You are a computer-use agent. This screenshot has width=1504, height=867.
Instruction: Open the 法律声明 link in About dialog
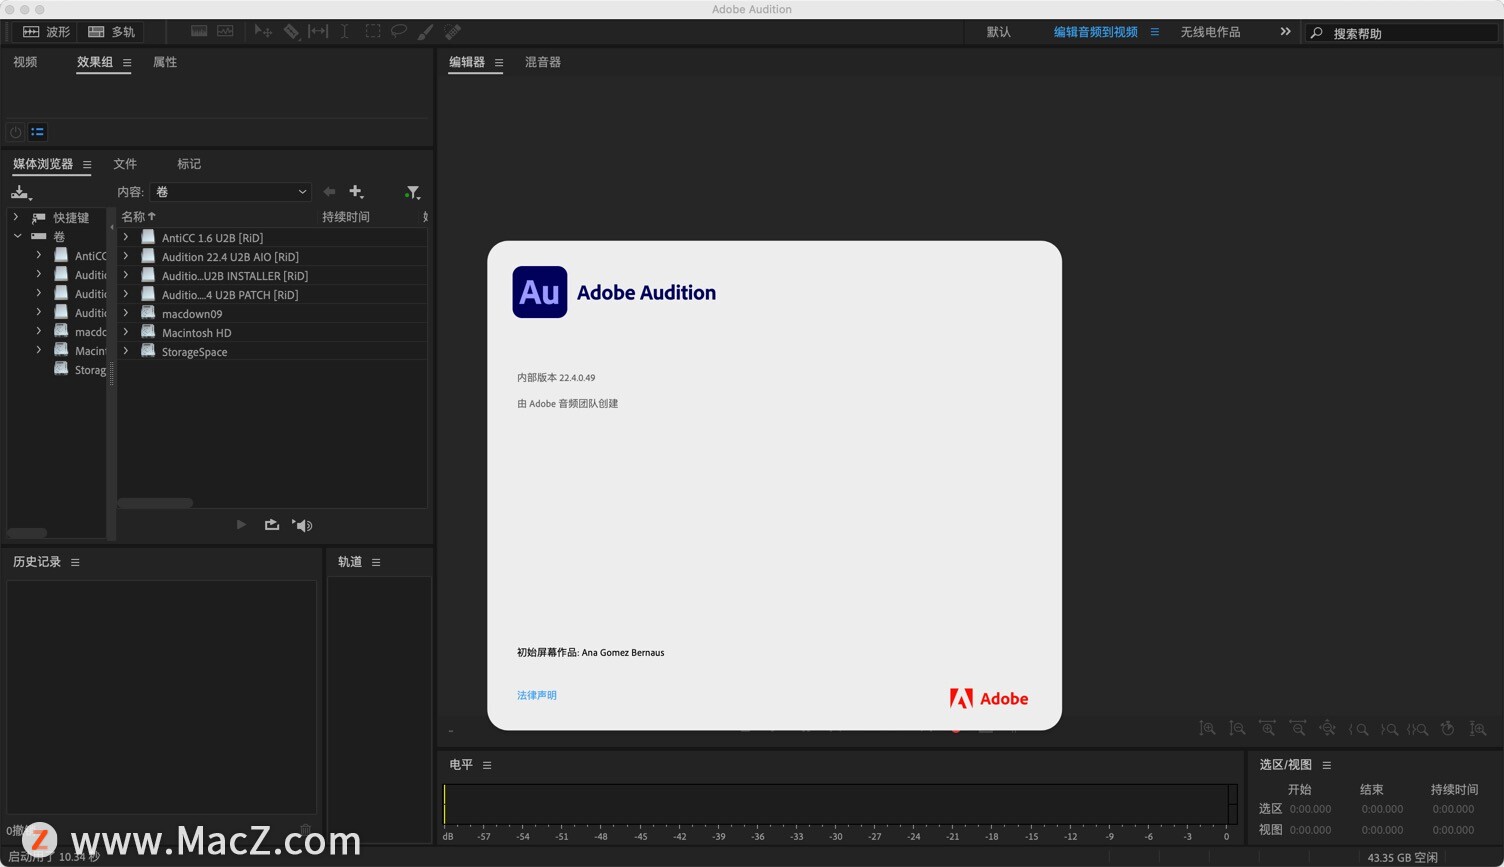537,695
